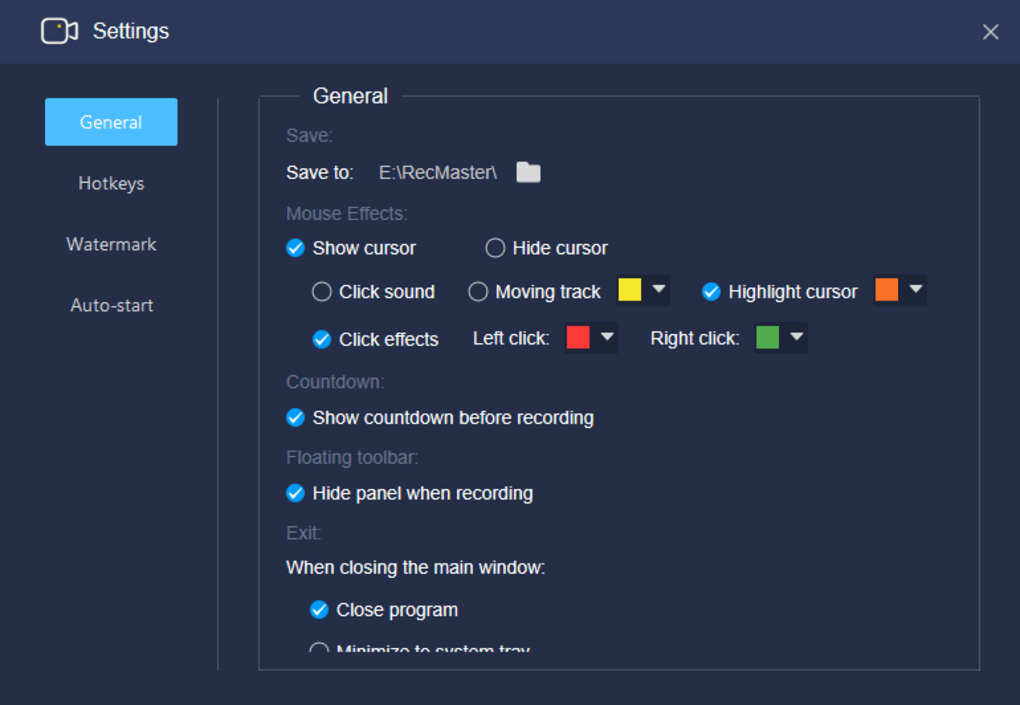Screen dimensions: 1020x705
Task: Toggle the Click effects checkbox
Action: (322, 339)
